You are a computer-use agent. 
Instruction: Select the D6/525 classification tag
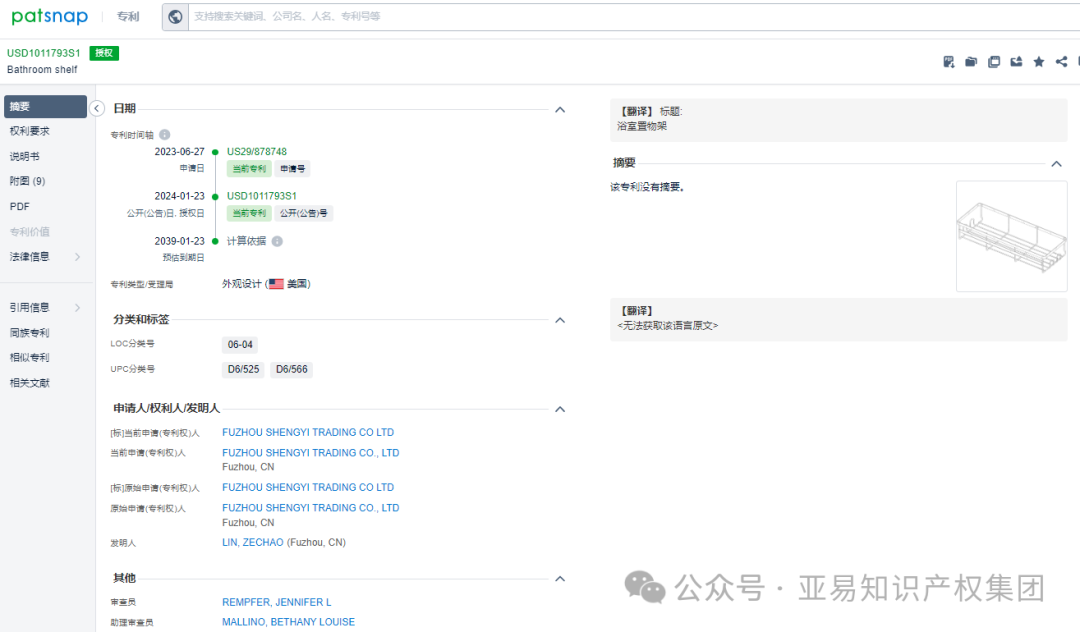tap(242, 369)
